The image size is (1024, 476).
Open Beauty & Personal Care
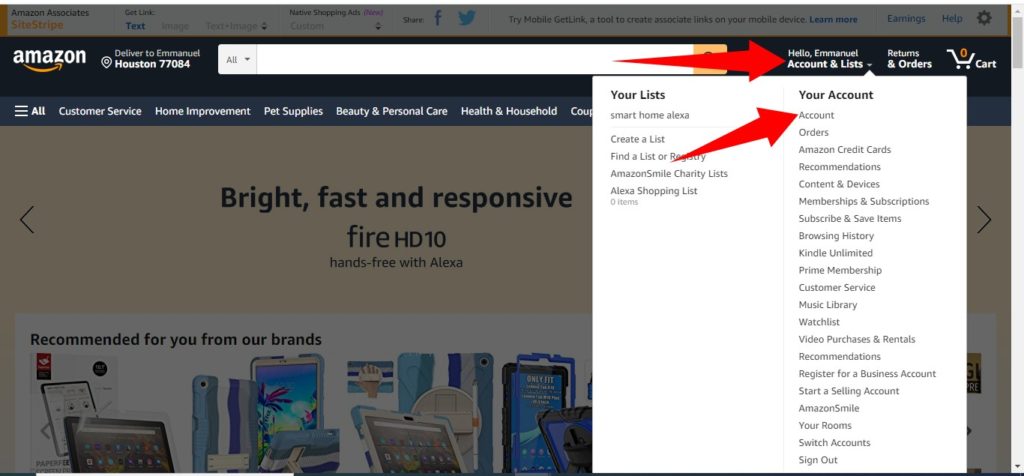tap(392, 111)
